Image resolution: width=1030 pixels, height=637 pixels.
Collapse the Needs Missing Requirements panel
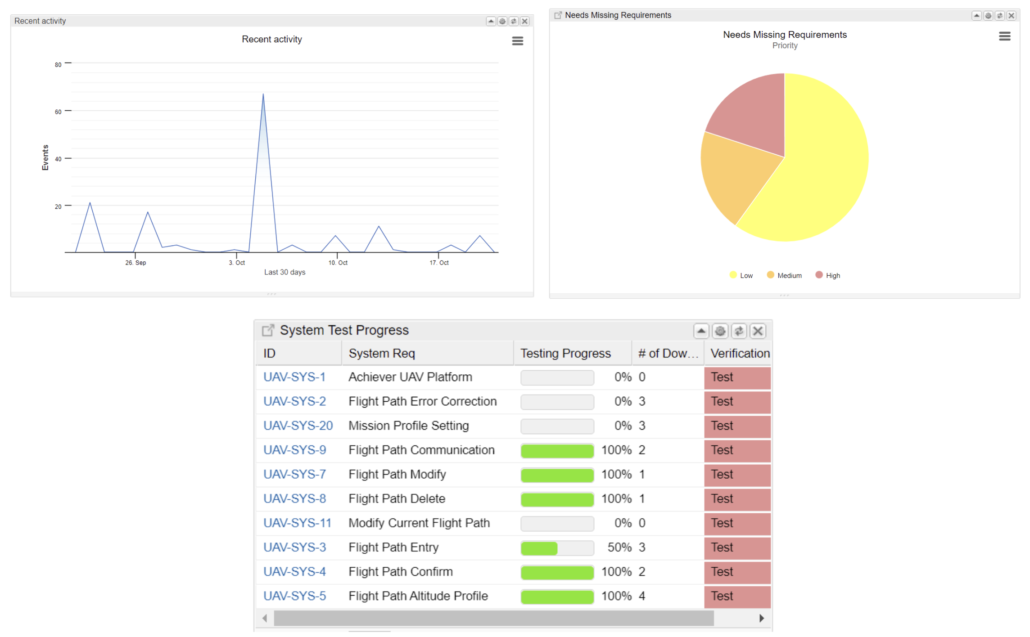tap(976, 16)
